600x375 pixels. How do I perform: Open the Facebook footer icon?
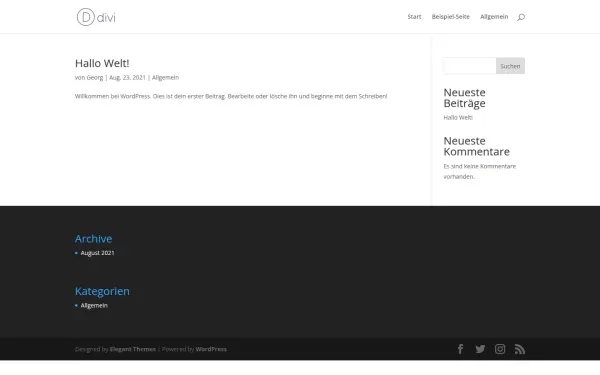click(460, 349)
